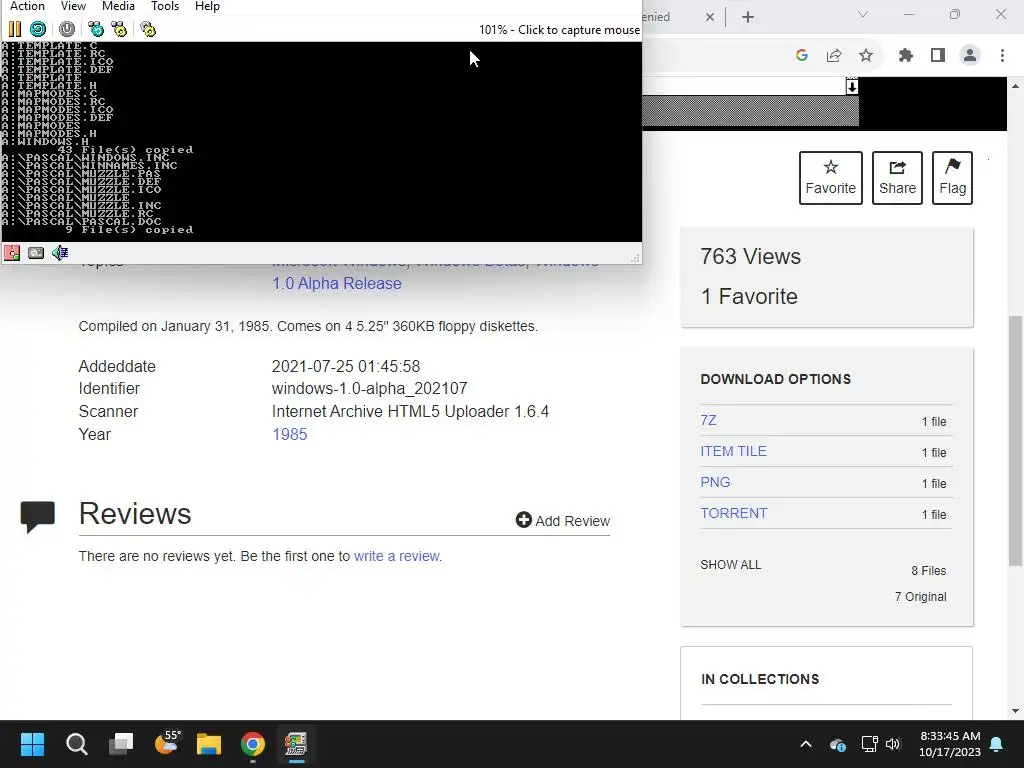Open Chrome extensions puzzle icon
Viewport: 1024px width, 768px height.
906,56
